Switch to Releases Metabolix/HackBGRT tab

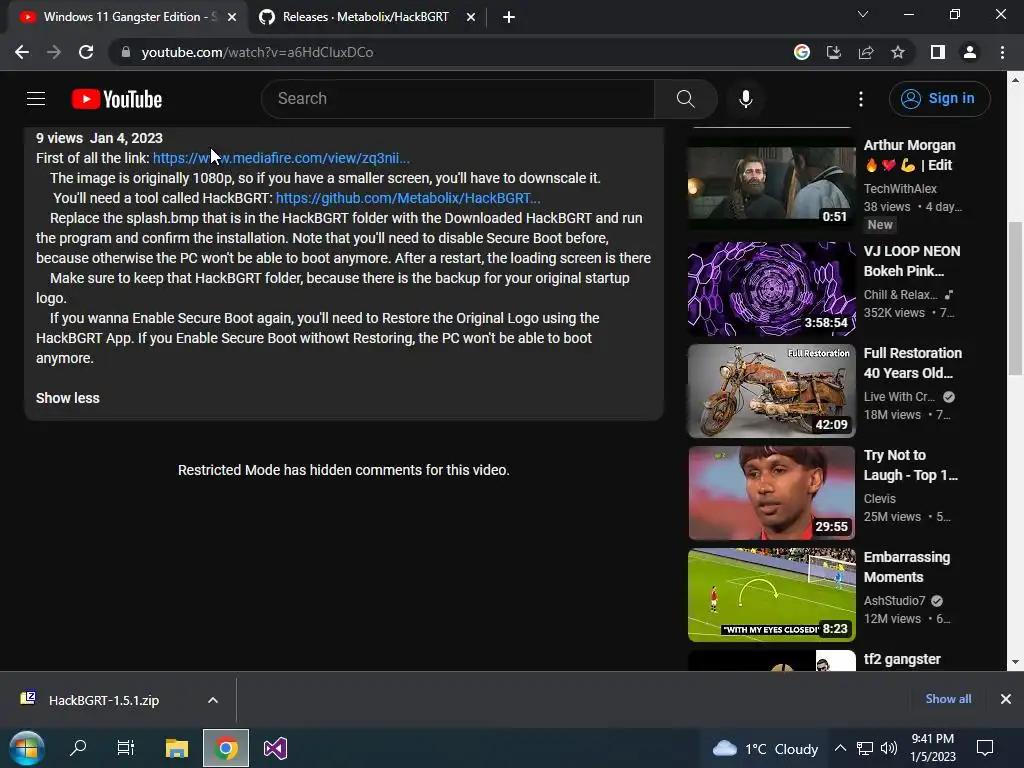(x=364, y=17)
